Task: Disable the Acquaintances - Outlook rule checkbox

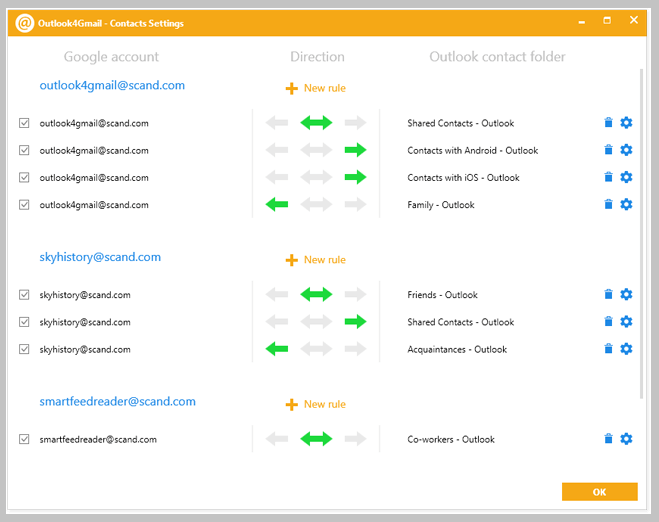Action: (x=24, y=349)
